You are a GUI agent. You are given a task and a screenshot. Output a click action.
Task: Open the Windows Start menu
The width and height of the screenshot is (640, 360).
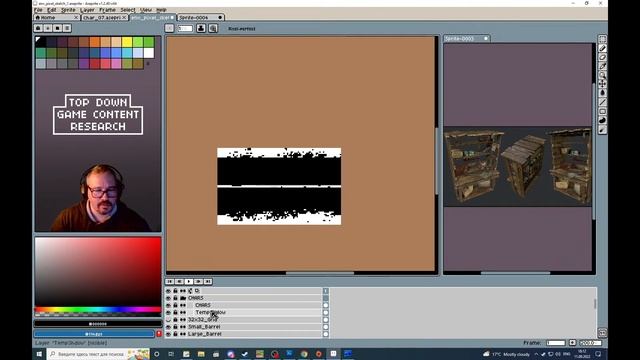click(40, 354)
